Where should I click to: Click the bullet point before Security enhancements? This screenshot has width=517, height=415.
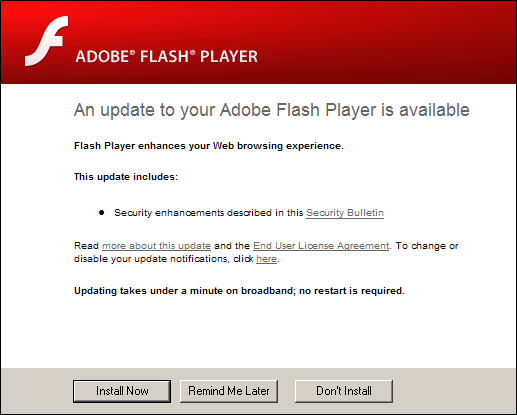[x=102, y=213]
